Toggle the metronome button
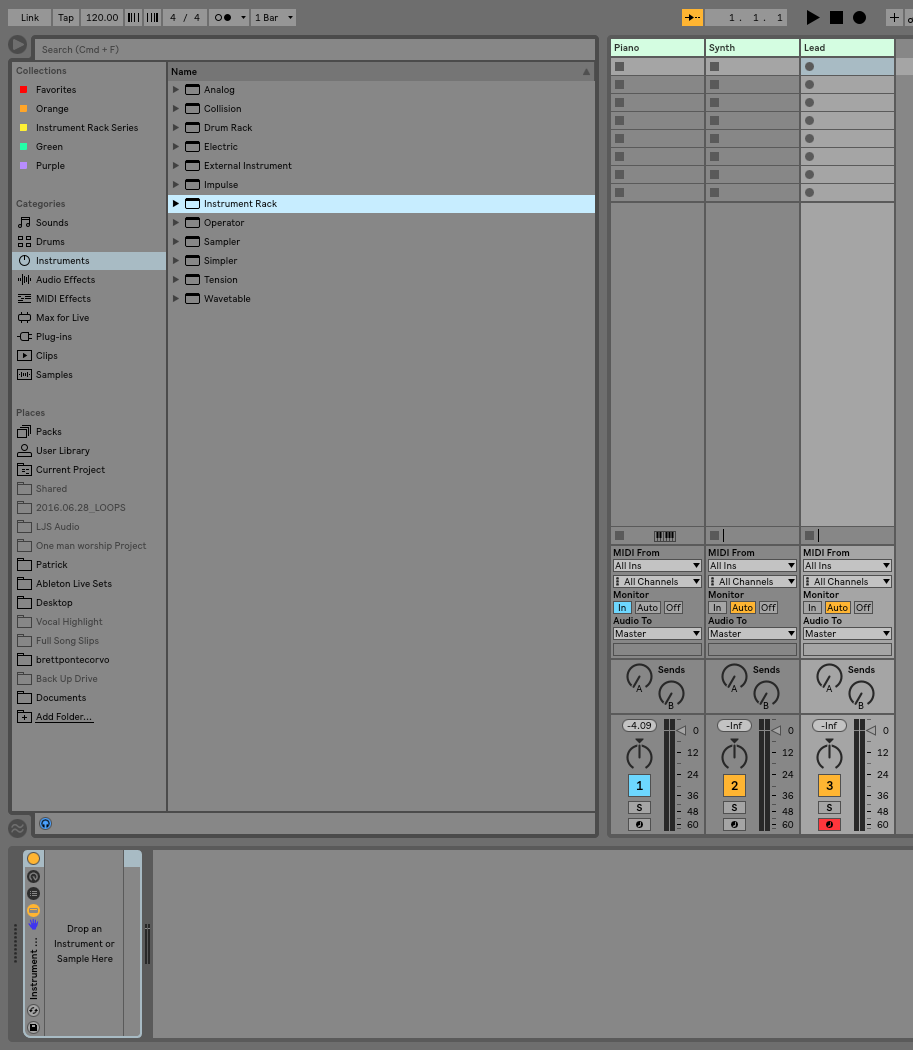913x1050 pixels. pyautogui.click(x=223, y=17)
